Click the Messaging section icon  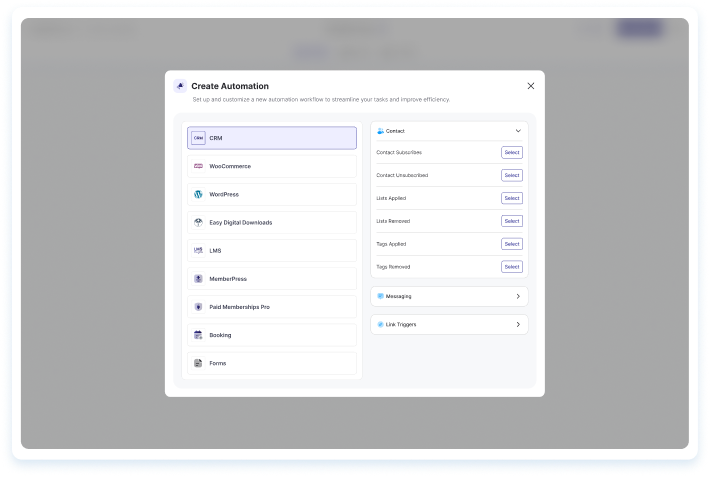click(380, 296)
